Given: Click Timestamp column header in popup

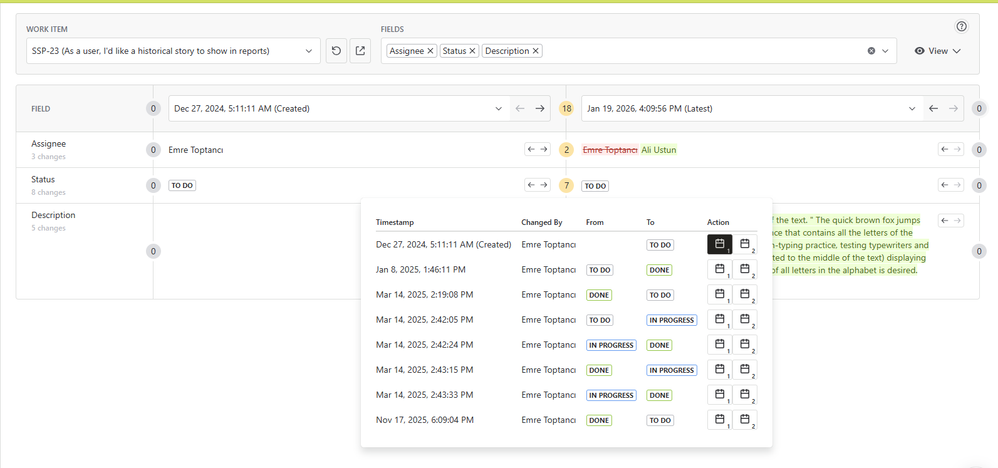Looking at the screenshot, I should click(395, 222).
